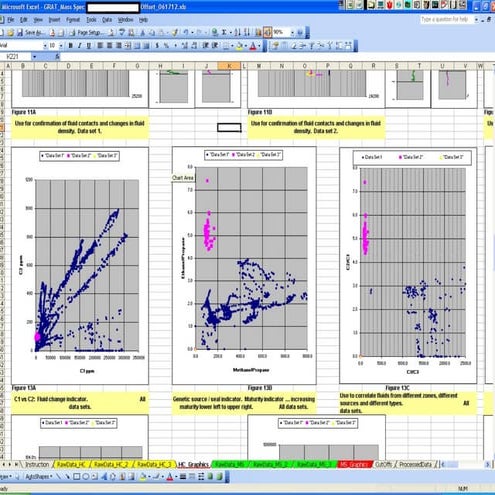Toggle the highlighted Drawing toolbar button
495x495 pixels.
click(x=268, y=32)
